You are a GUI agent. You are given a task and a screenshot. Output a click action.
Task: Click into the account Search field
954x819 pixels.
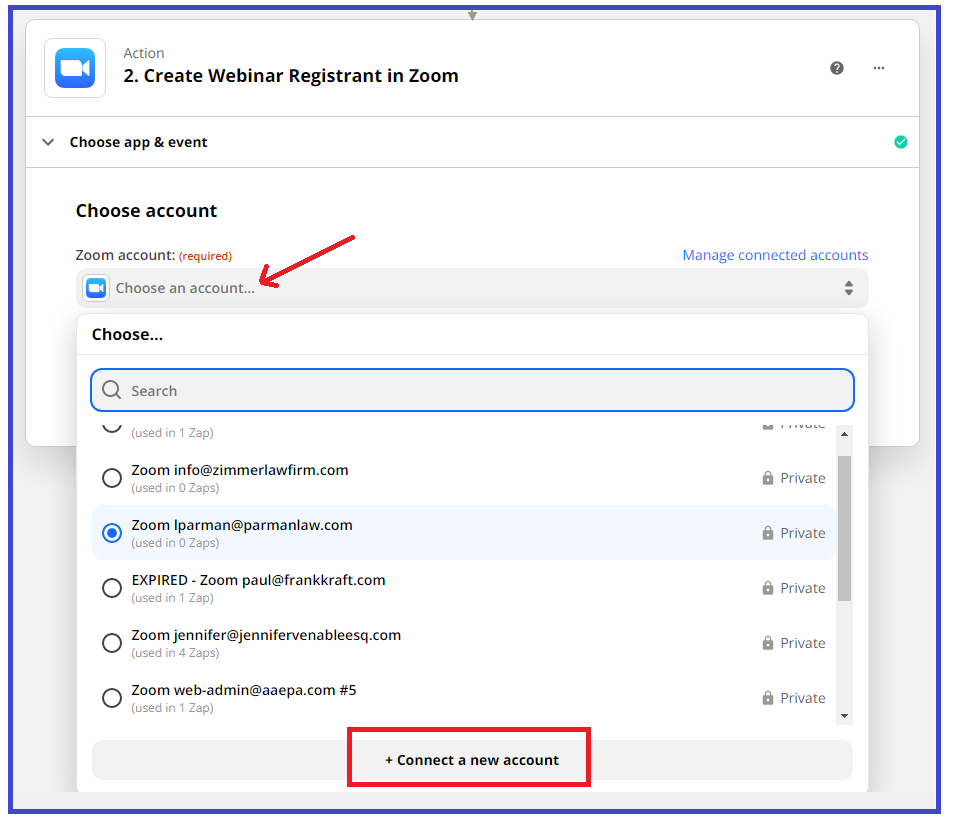pos(472,390)
